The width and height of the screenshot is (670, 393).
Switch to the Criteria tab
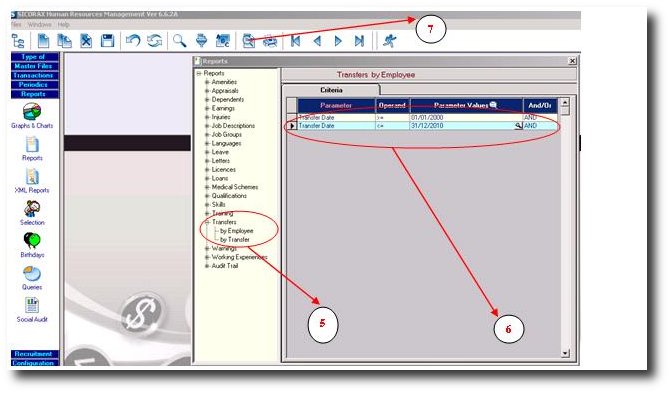click(331, 90)
